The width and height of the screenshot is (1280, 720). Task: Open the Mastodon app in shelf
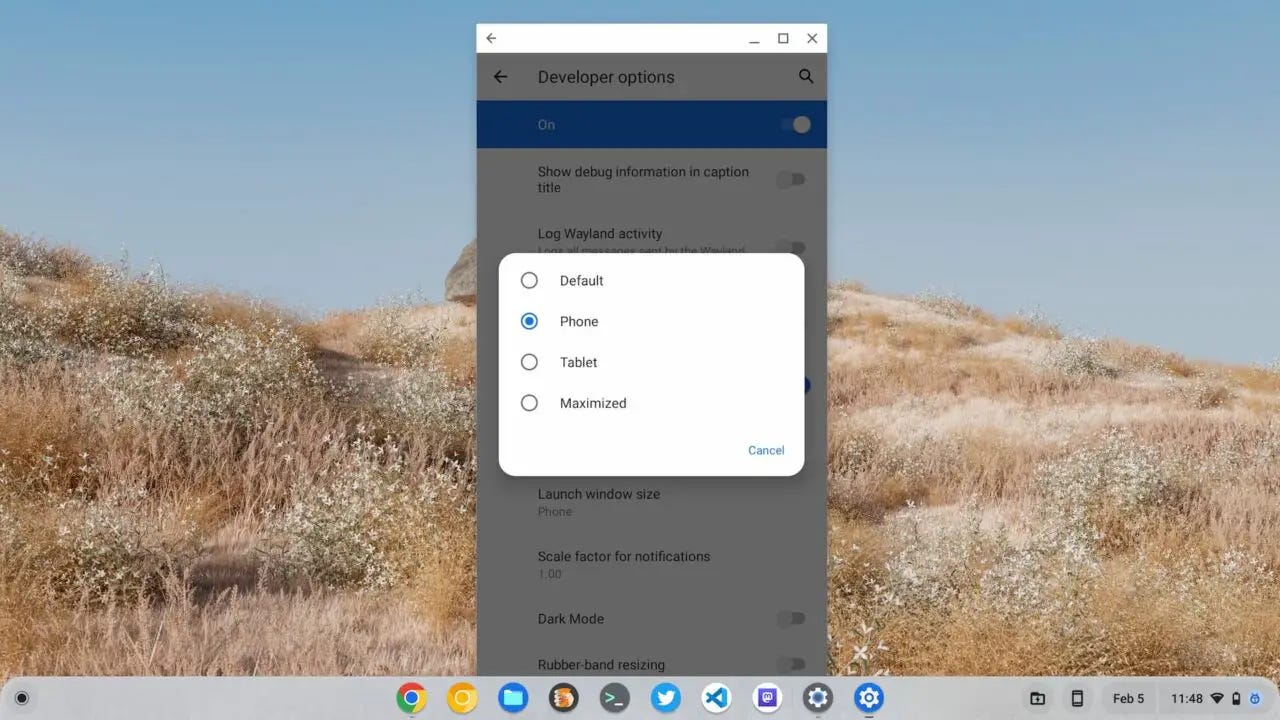point(767,698)
